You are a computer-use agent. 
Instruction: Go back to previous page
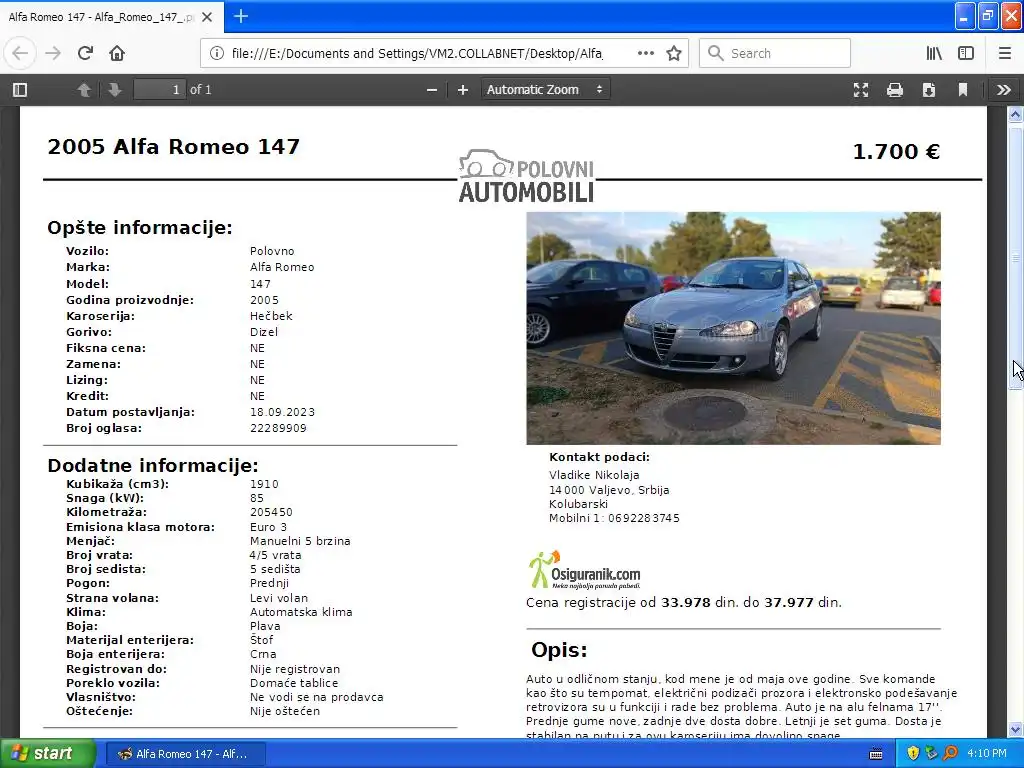click(x=20, y=53)
